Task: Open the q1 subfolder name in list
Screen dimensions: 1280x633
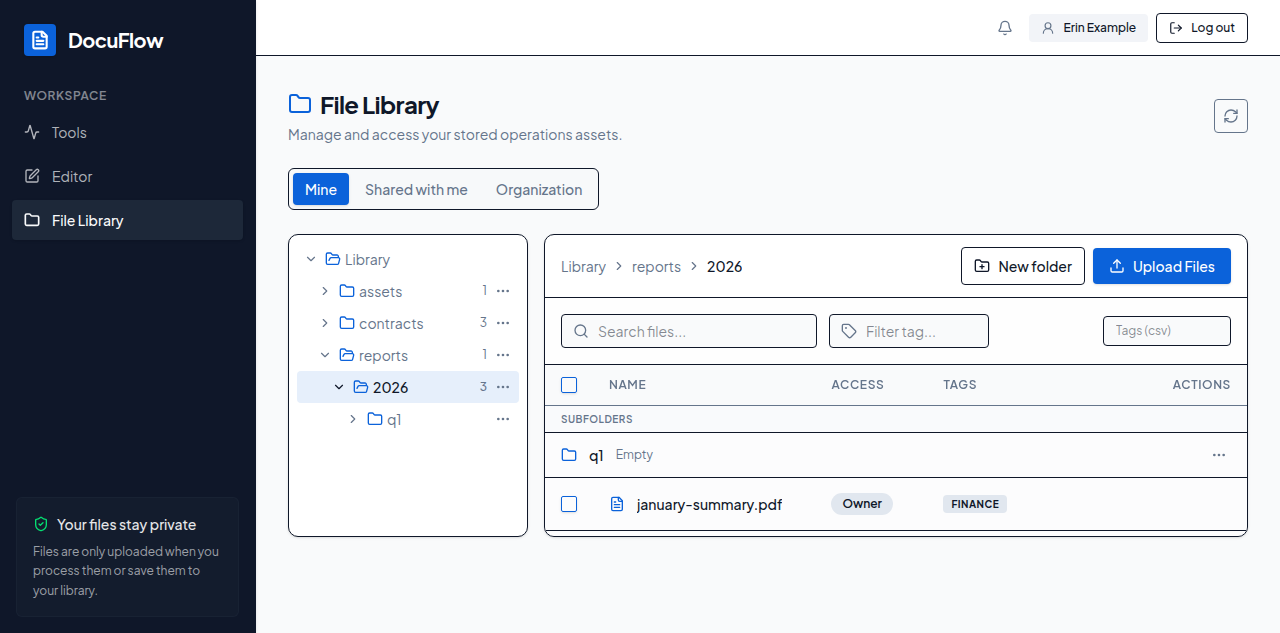Action: 596,455
